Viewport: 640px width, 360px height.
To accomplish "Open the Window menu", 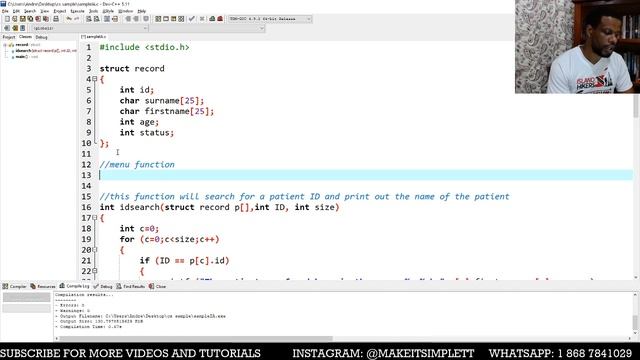I will coord(125,11).
